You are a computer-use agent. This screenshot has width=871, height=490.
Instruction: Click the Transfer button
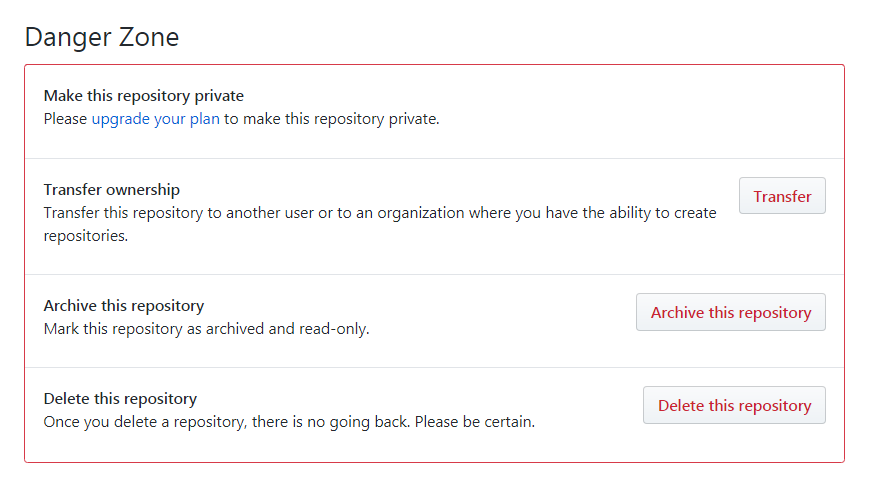pos(782,196)
